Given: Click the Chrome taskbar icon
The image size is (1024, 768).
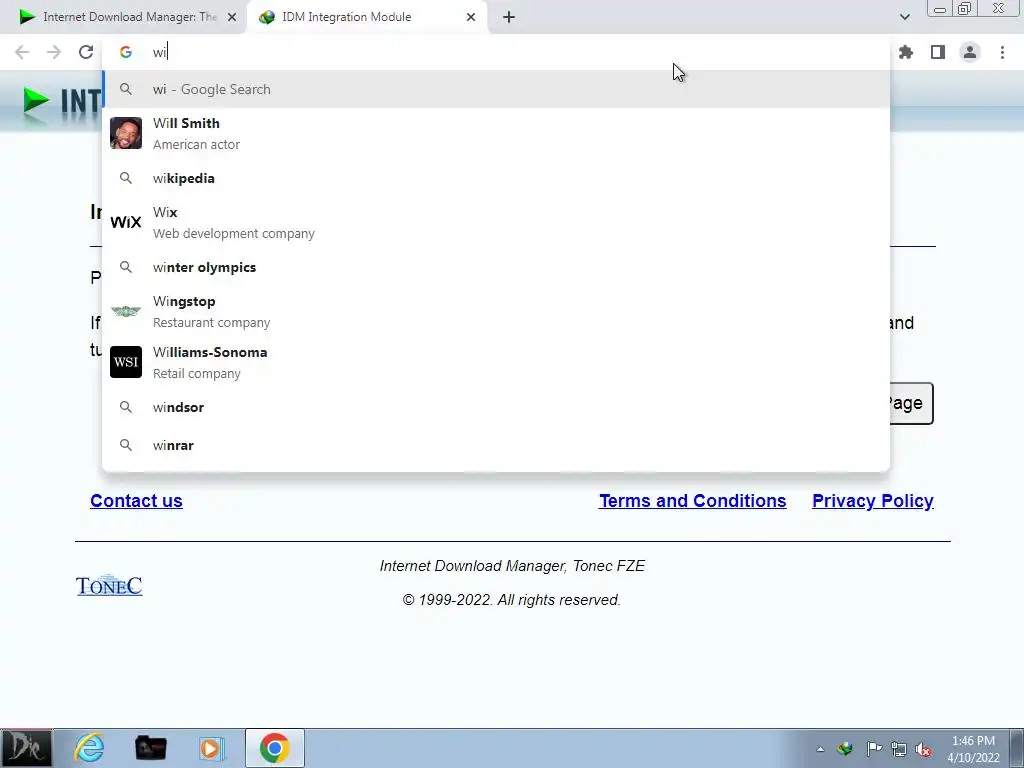Looking at the screenshot, I should (x=274, y=748).
